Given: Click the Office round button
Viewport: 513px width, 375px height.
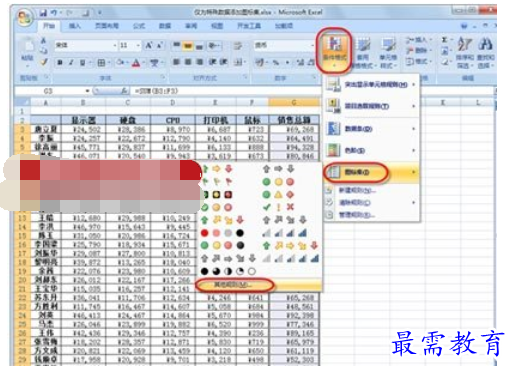Looking at the screenshot, I should point(25,17).
